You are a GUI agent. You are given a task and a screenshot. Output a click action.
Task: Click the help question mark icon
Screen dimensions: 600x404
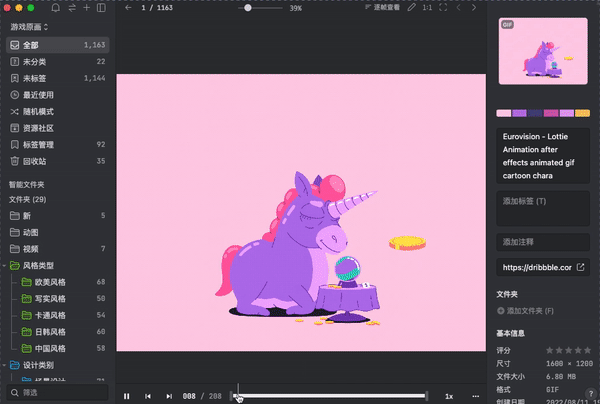(591, 393)
